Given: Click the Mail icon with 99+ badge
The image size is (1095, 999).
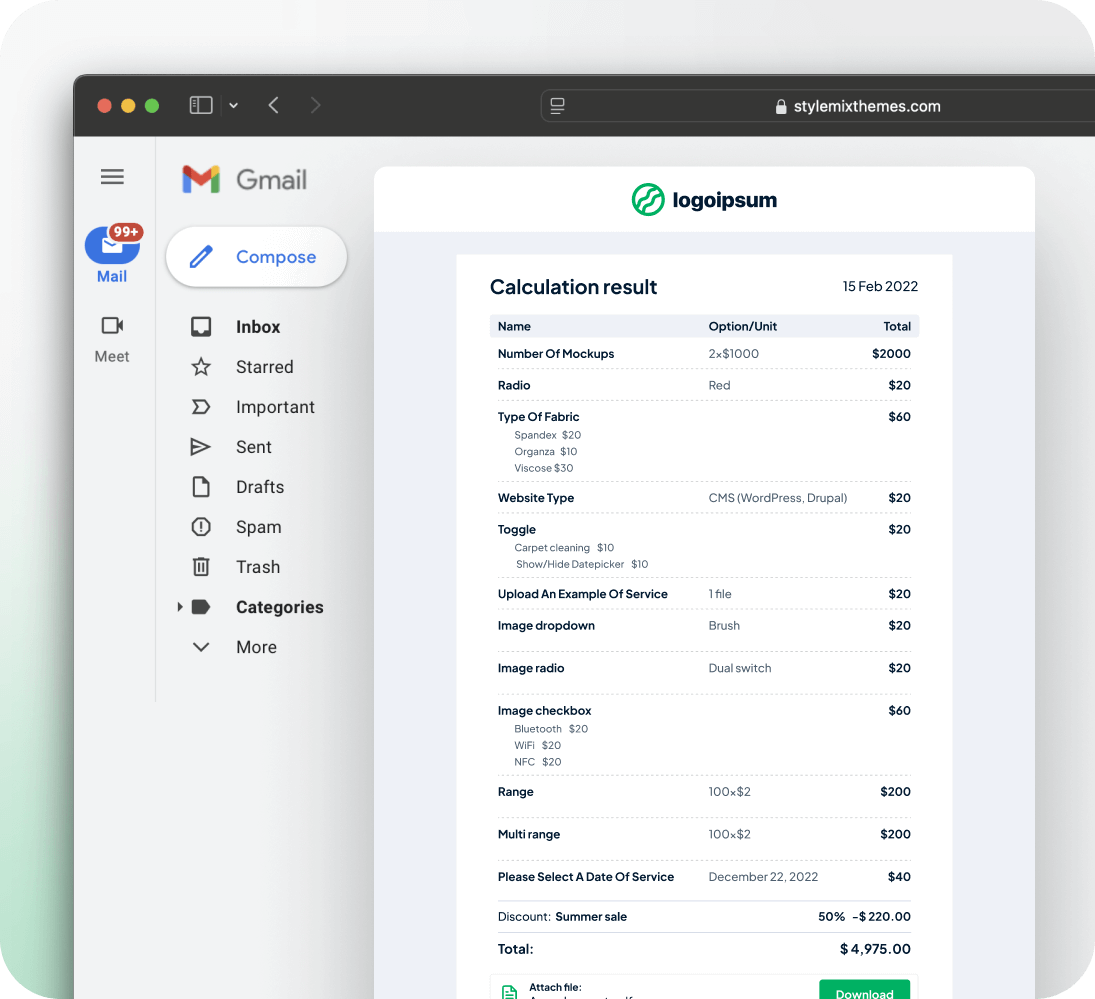Looking at the screenshot, I should tap(112, 245).
